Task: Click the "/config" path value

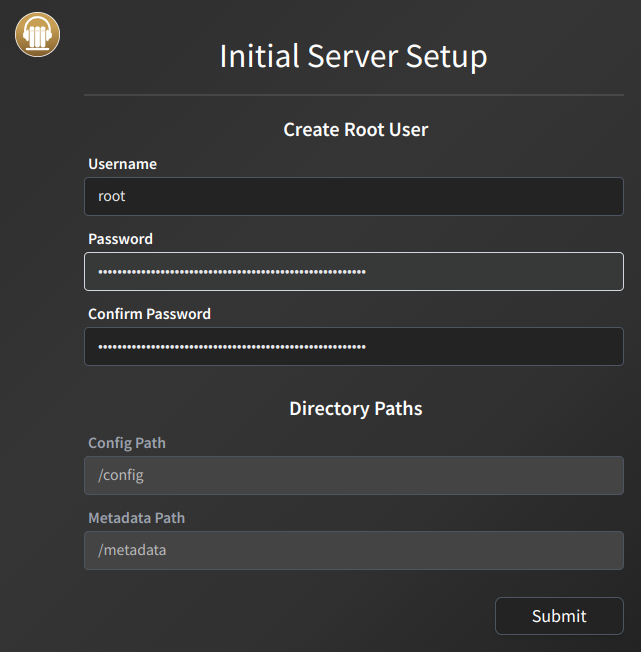Action: click(x=121, y=475)
